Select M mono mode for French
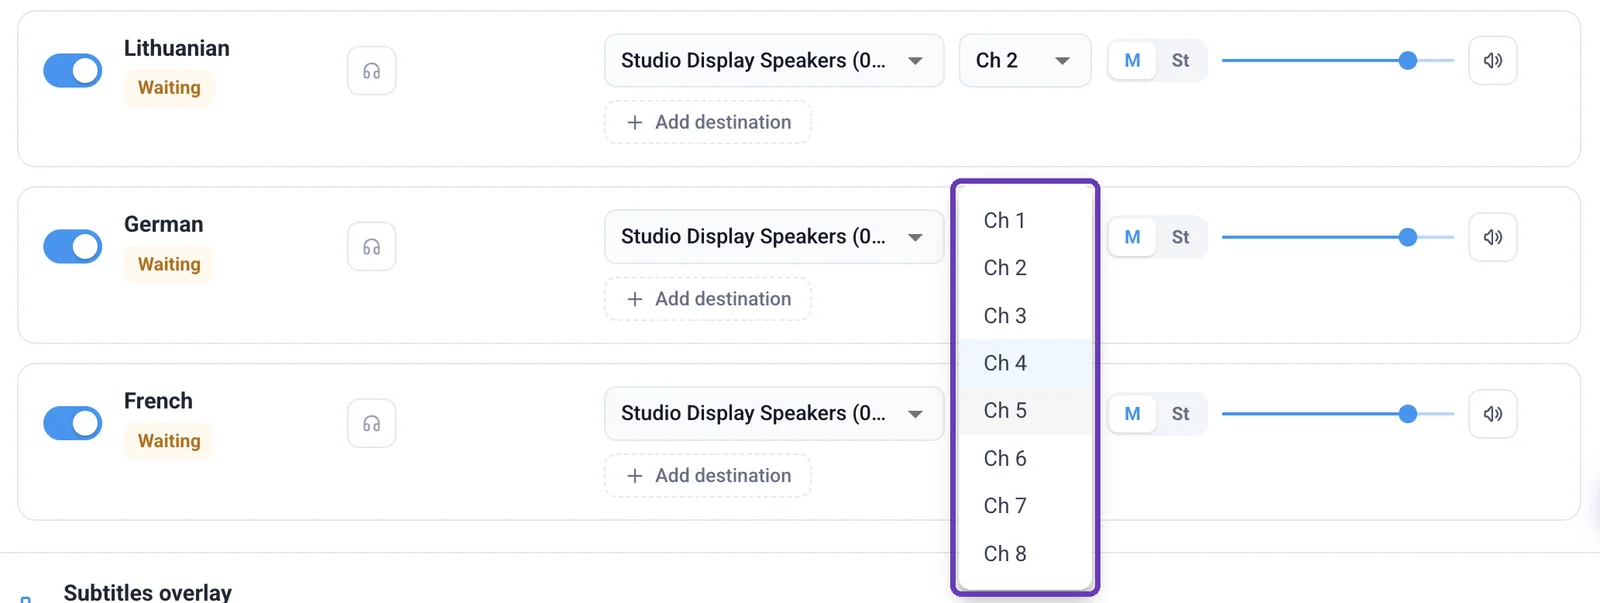1600x603 pixels. point(1133,414)
